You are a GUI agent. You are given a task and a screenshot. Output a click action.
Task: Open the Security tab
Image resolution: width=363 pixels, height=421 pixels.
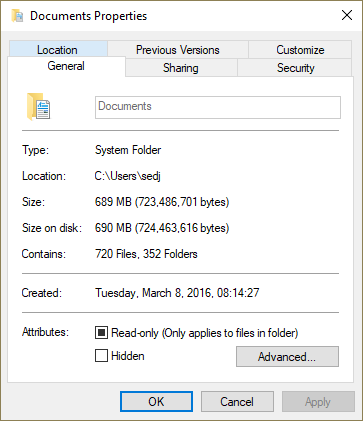point(295,68)
